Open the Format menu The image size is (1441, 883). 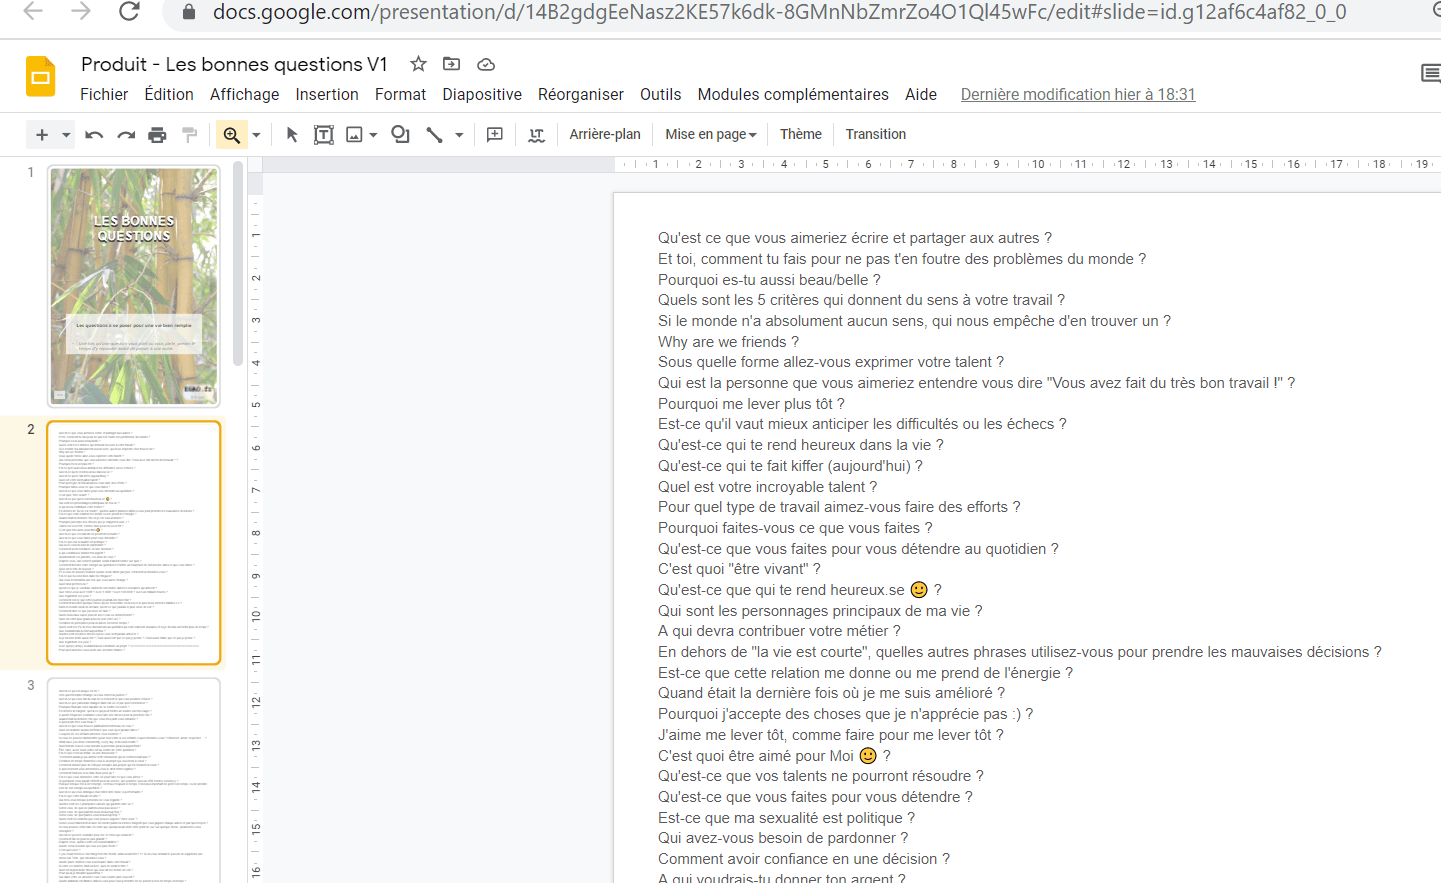pyautogui.click(x=401, y=94)
